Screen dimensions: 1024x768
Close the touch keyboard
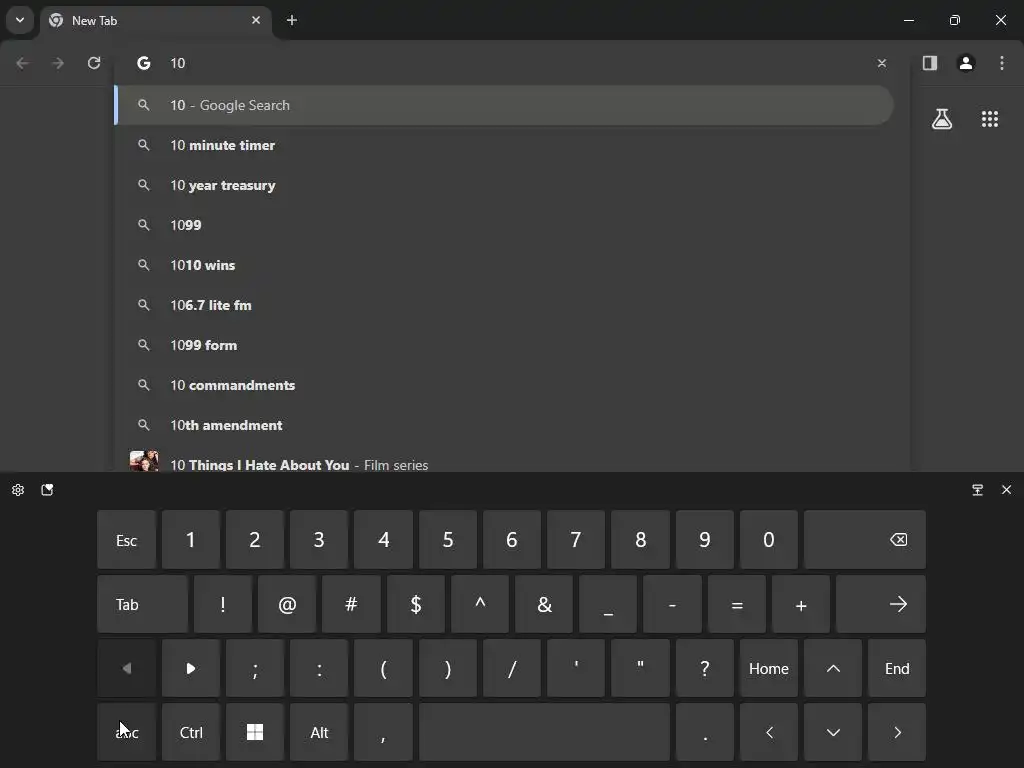coord(1006,490)
